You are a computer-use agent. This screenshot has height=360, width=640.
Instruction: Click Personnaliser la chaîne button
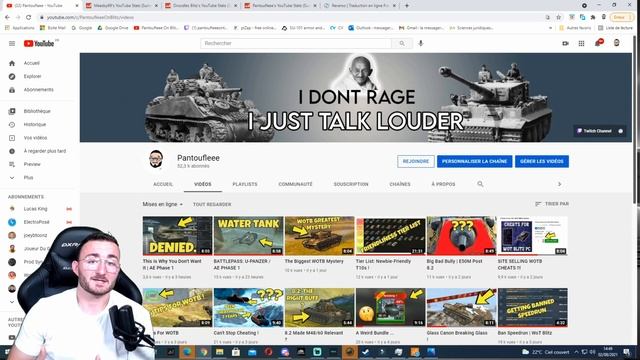point(474,161)
